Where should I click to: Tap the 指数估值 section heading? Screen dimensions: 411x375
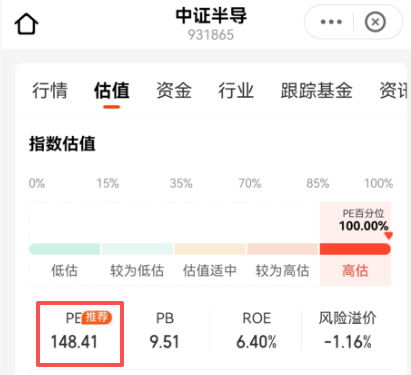(62, 144)
